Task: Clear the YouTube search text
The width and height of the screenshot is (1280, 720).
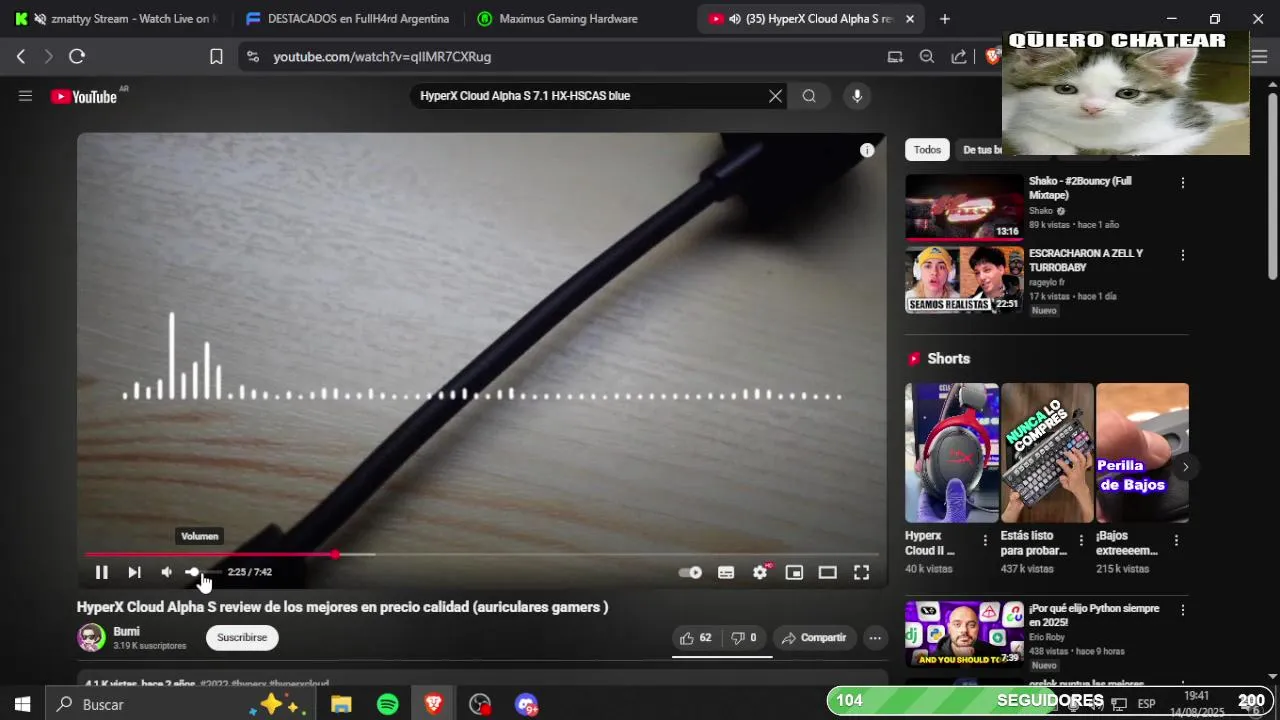Action: (x=775, y=96)
